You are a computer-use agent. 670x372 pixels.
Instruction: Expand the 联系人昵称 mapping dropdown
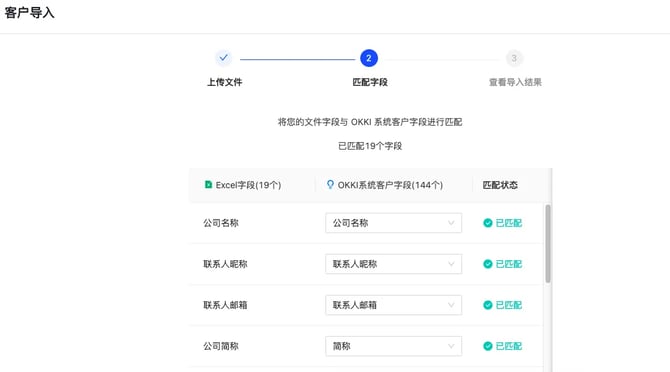click(394, 264)
